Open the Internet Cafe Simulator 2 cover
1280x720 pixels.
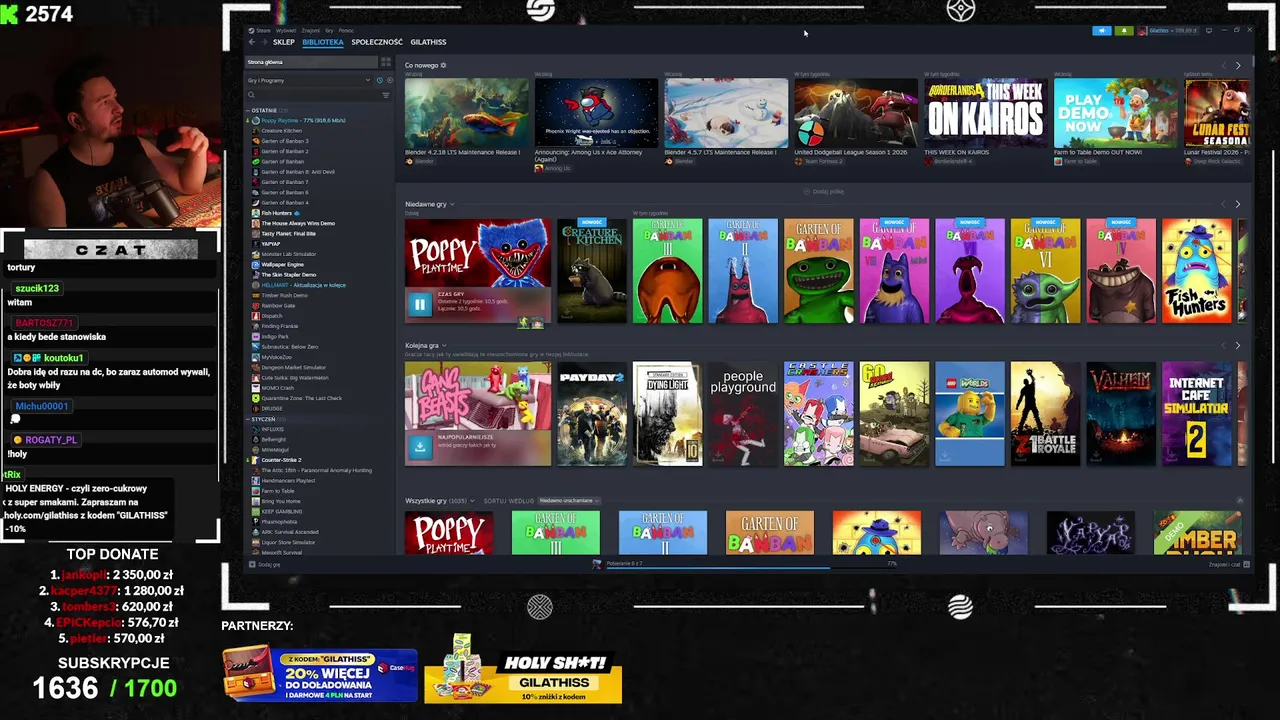(x=1197, y=414)
